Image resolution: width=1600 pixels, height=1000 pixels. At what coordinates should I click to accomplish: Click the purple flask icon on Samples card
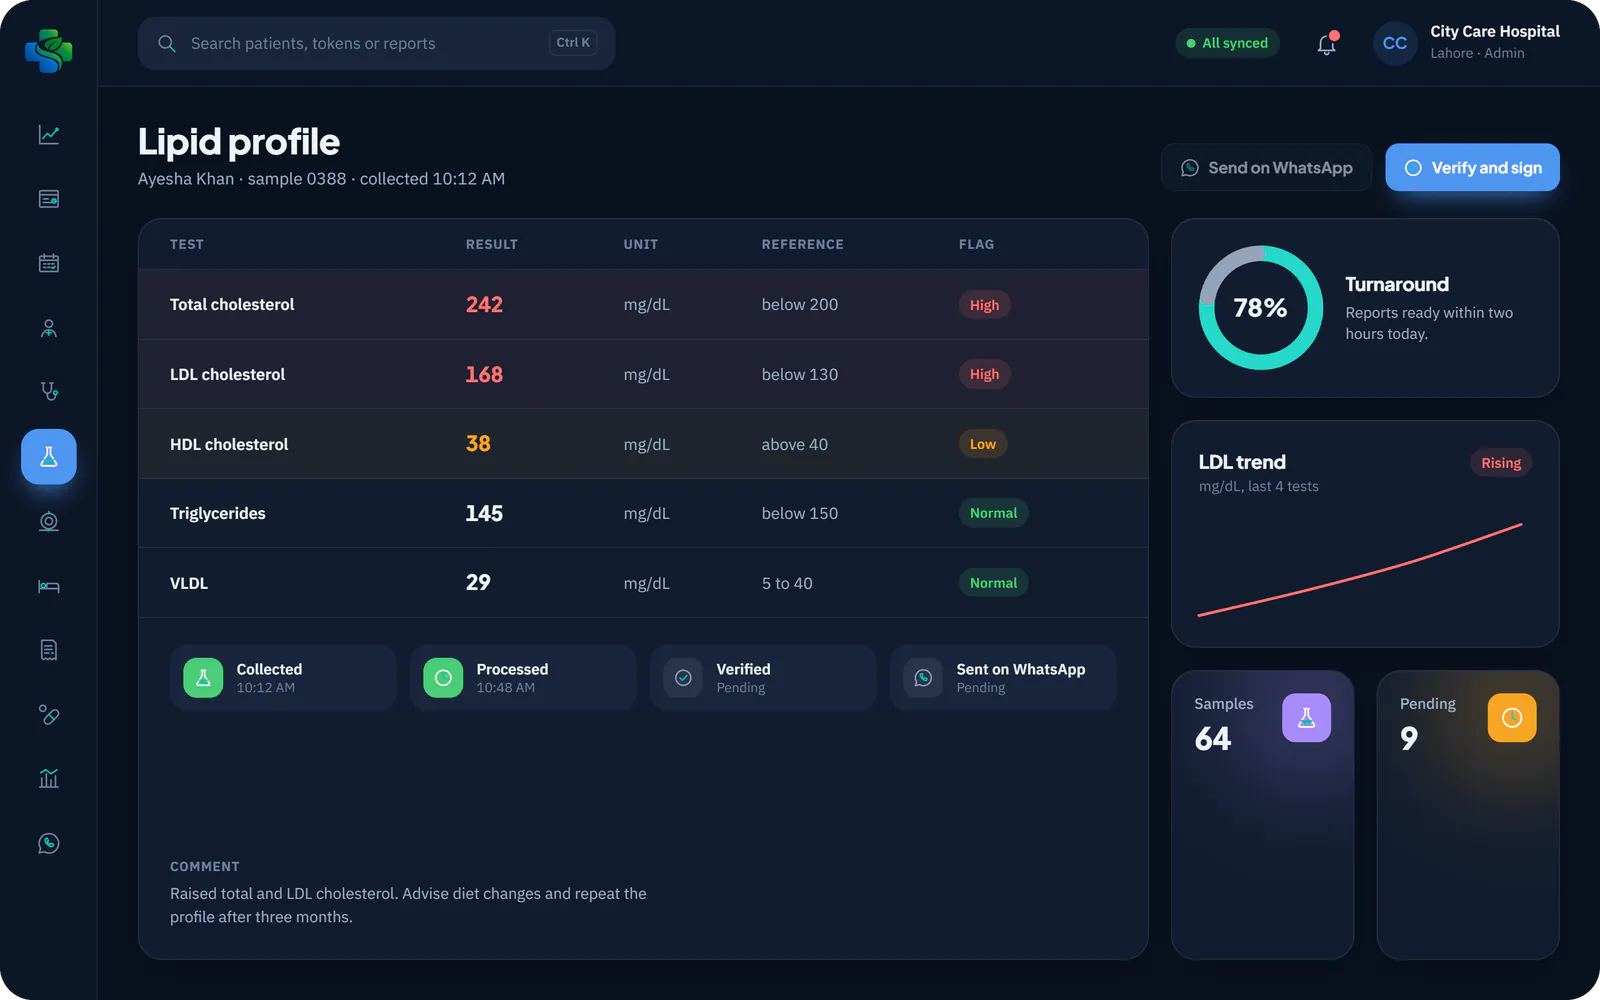pyautogui.click(x=1306, y=718)
